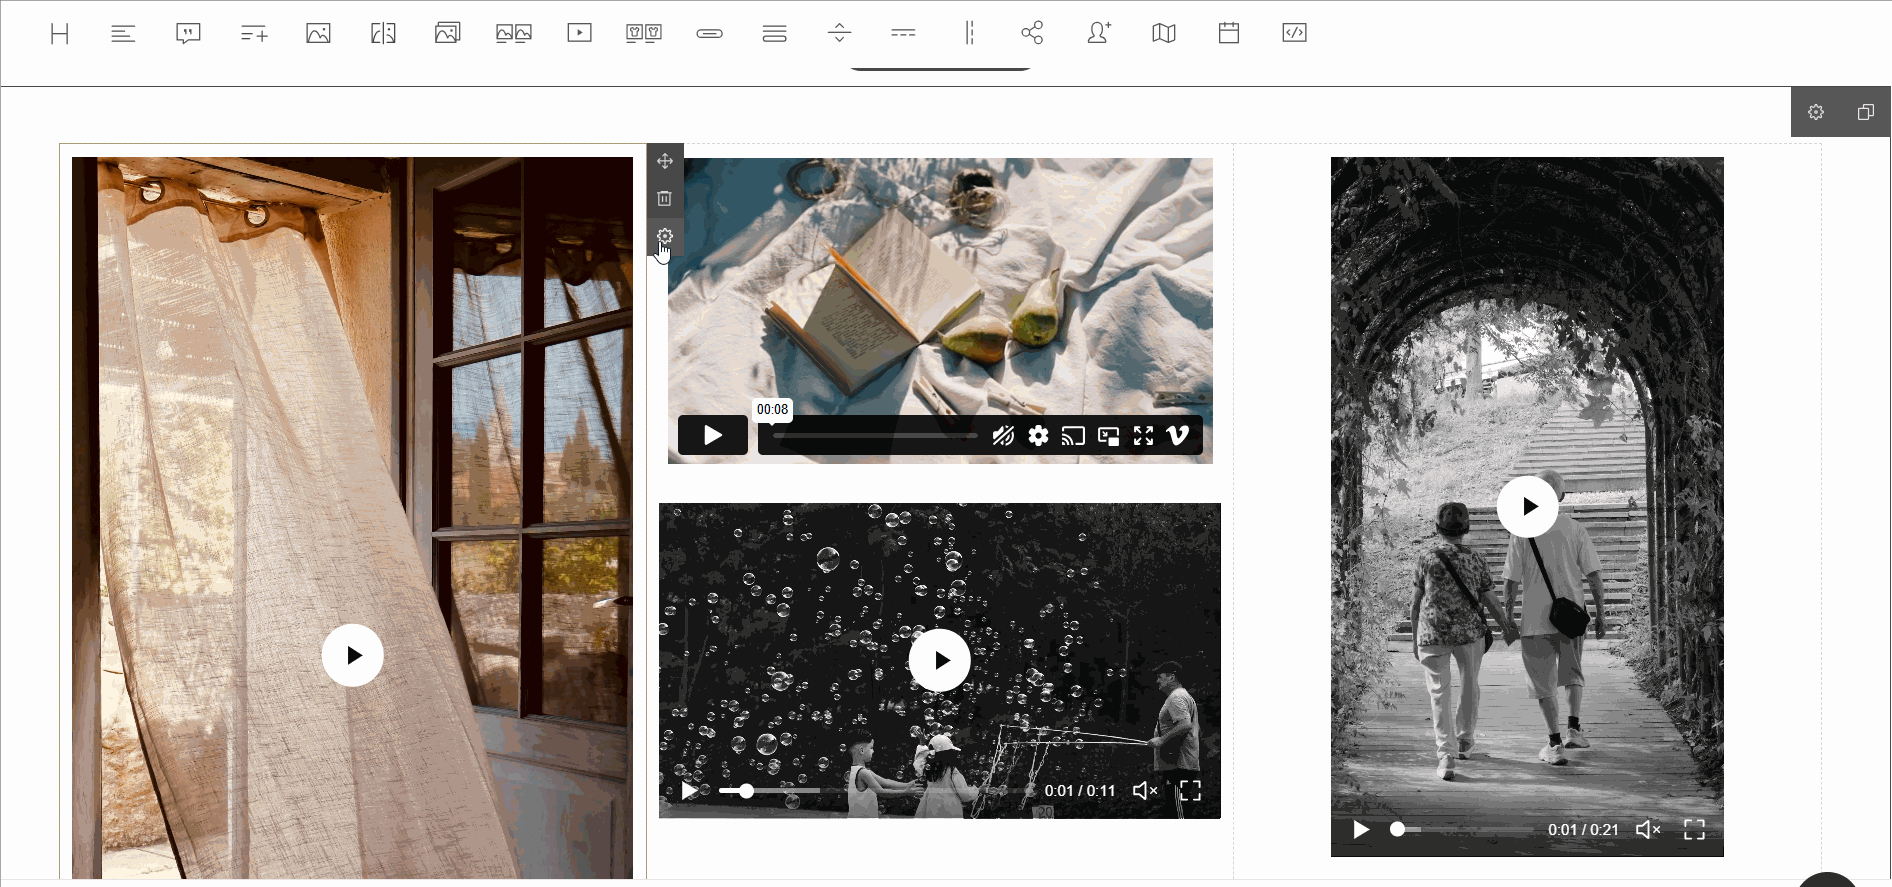
Task: Click the center play button on the bubbles video
Action: 940,660
